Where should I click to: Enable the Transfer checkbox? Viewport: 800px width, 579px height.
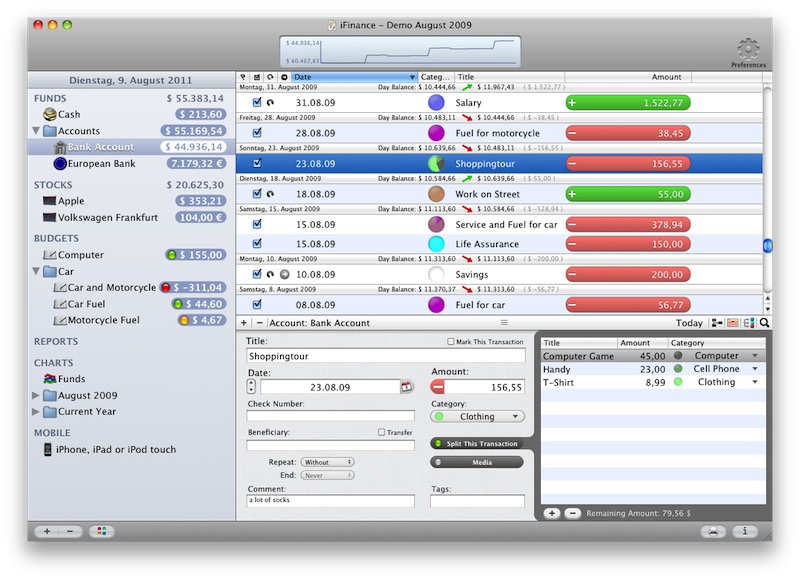pos(381,432)
